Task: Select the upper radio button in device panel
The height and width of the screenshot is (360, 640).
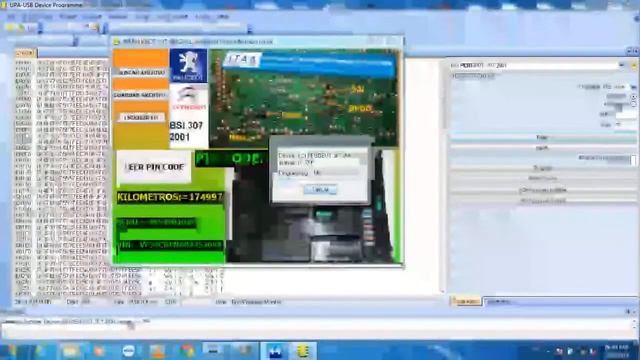Action: 633,97
